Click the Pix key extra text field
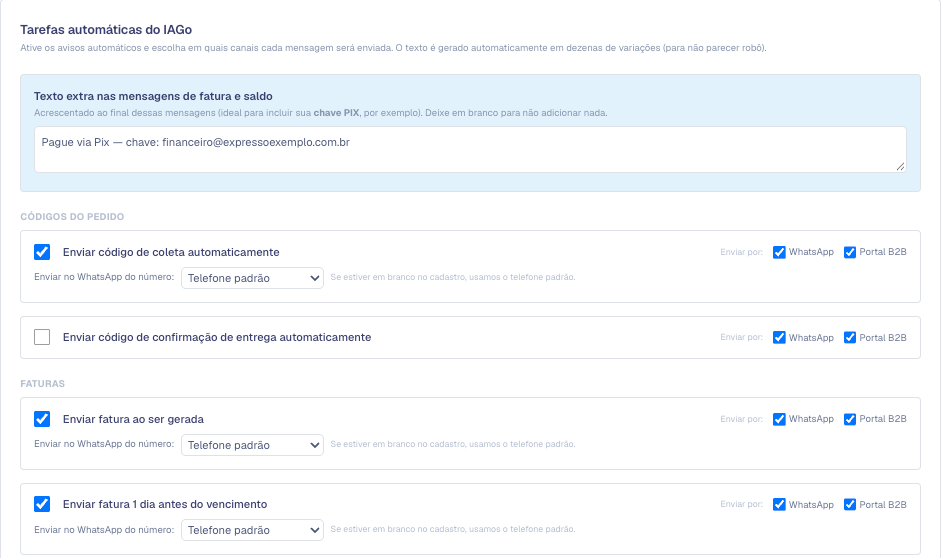942x558 pixels. click(470, 150)
